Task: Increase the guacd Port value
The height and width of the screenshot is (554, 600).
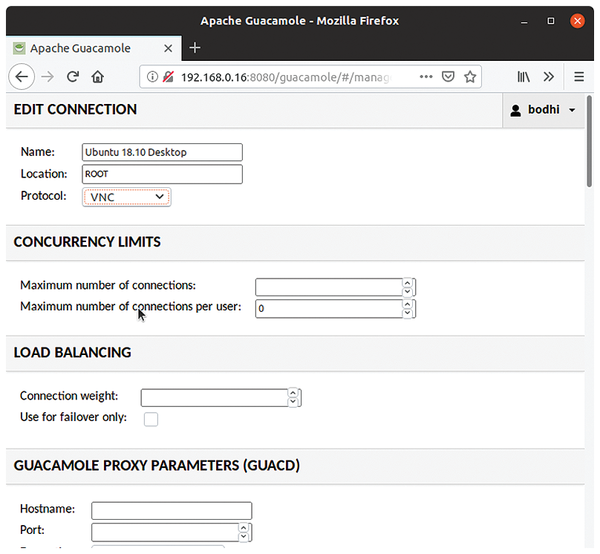Action: tap(244, 528)
